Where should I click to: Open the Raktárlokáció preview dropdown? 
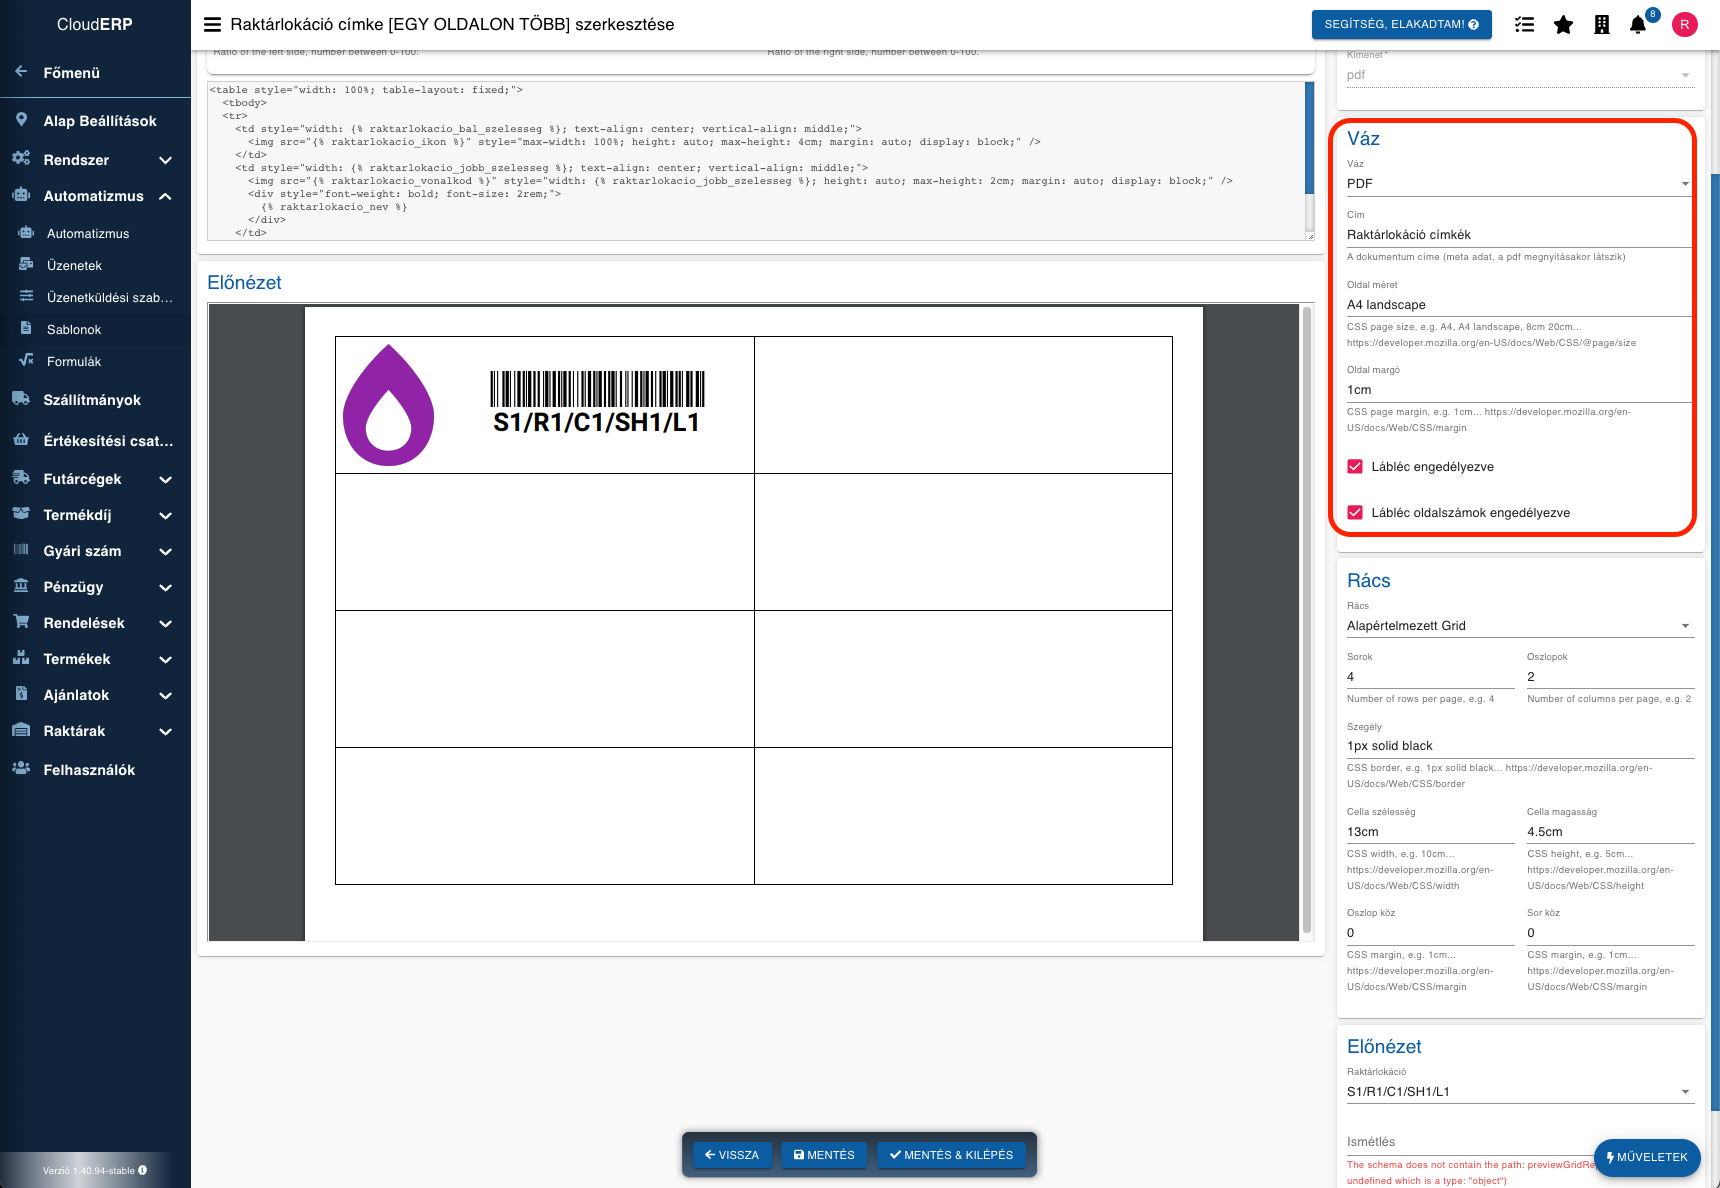1516,1092
